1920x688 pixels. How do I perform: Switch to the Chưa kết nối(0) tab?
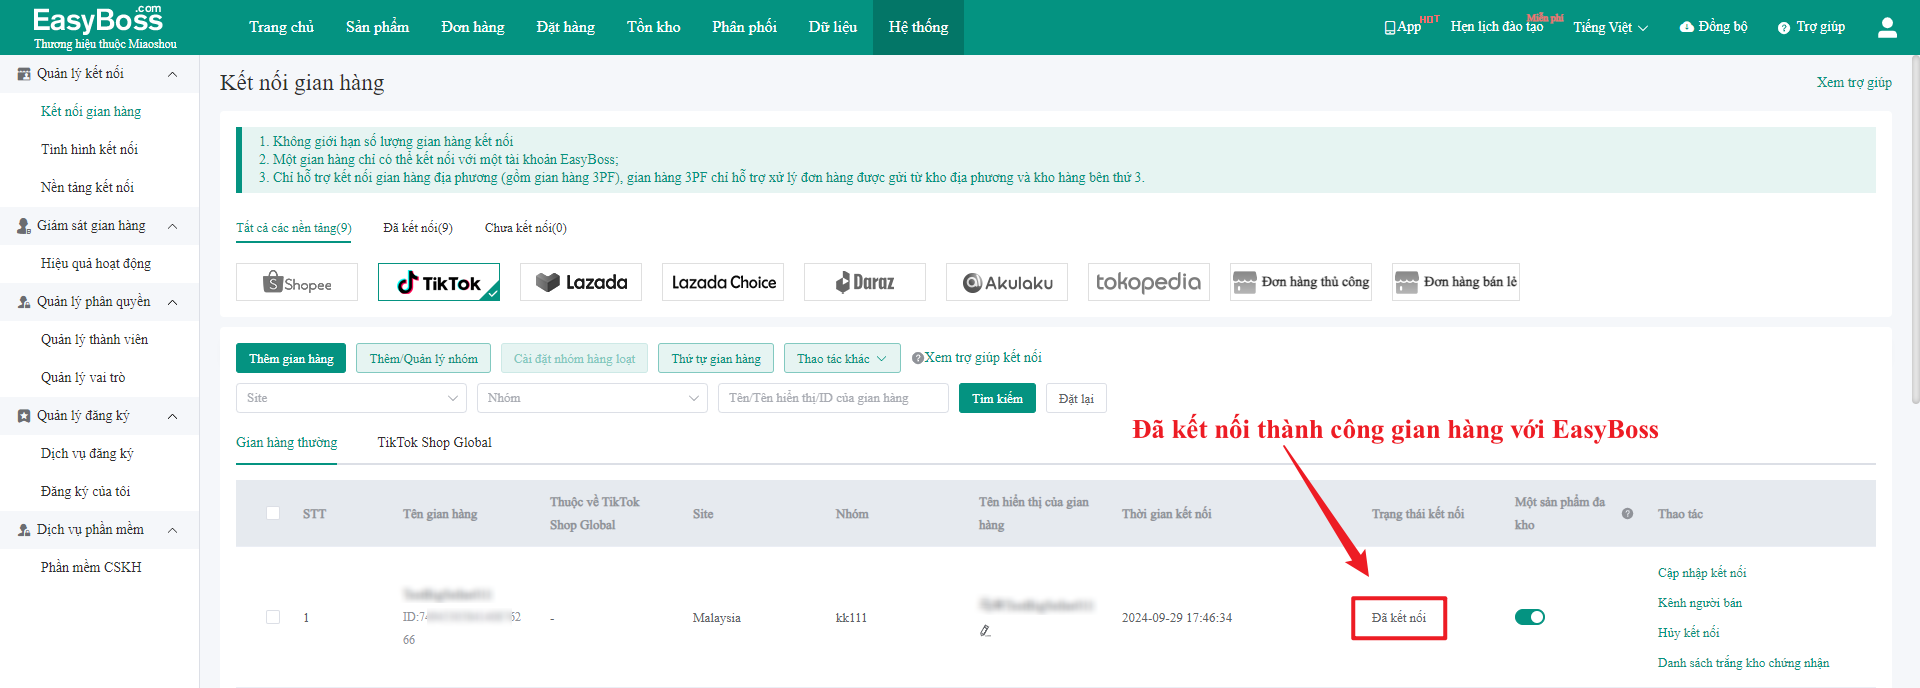coord(526,228)
